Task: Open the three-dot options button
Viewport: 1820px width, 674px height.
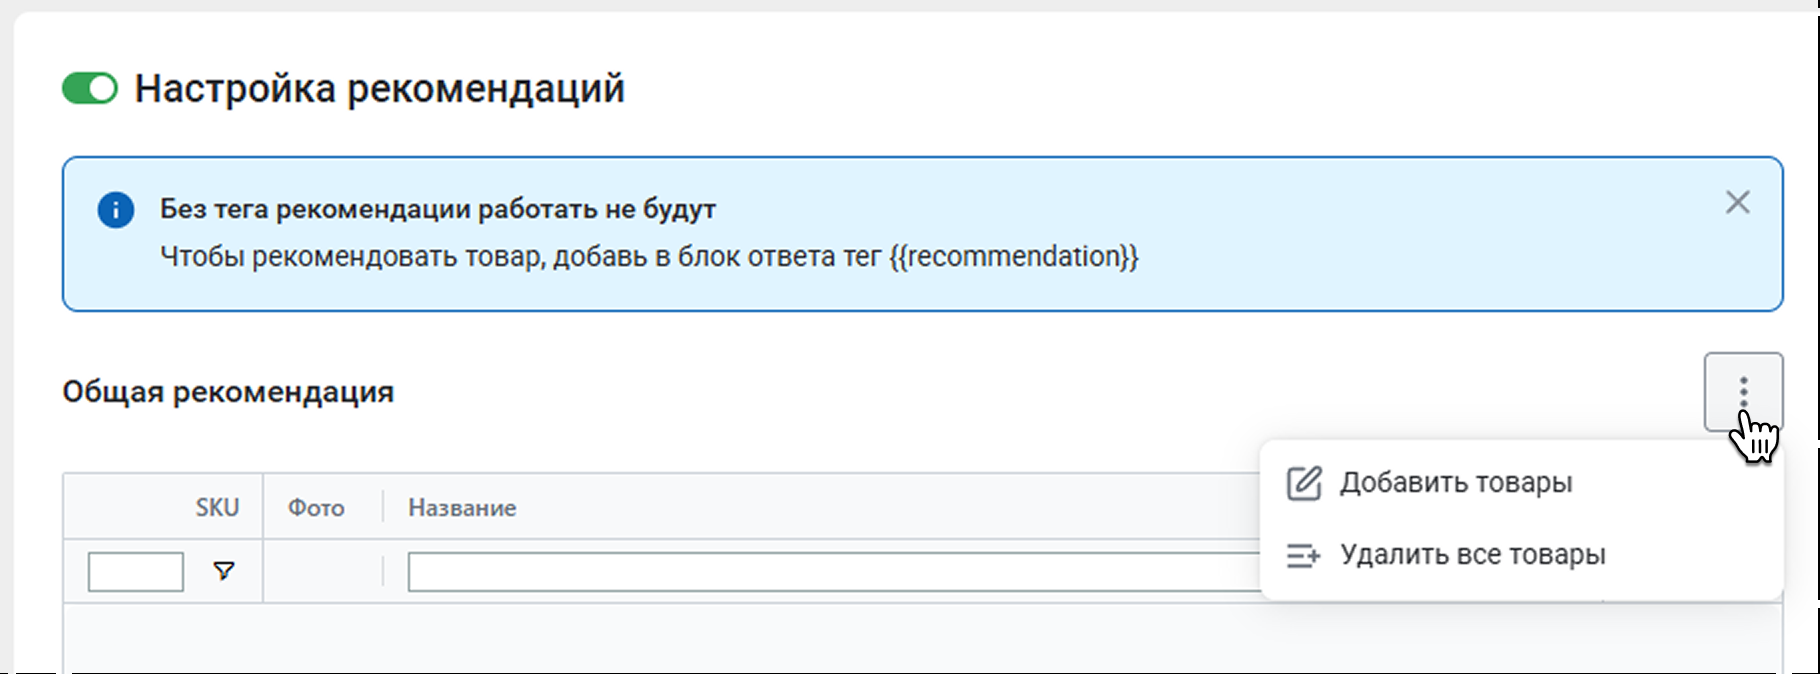Action: [1743, 391]
